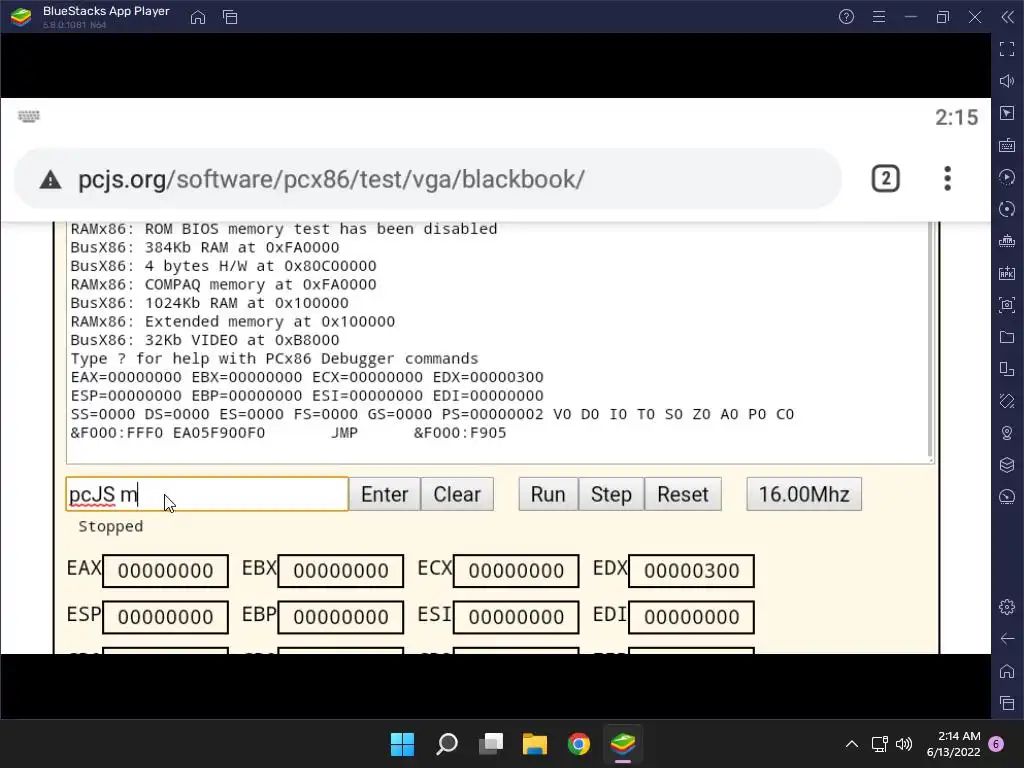
Task: Click the EDX register value 00000300
Action: pyautogui.click(x=692, y=571)
